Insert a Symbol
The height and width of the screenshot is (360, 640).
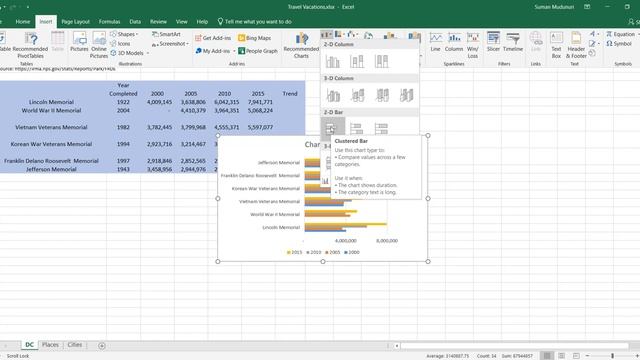pos(619,43)
